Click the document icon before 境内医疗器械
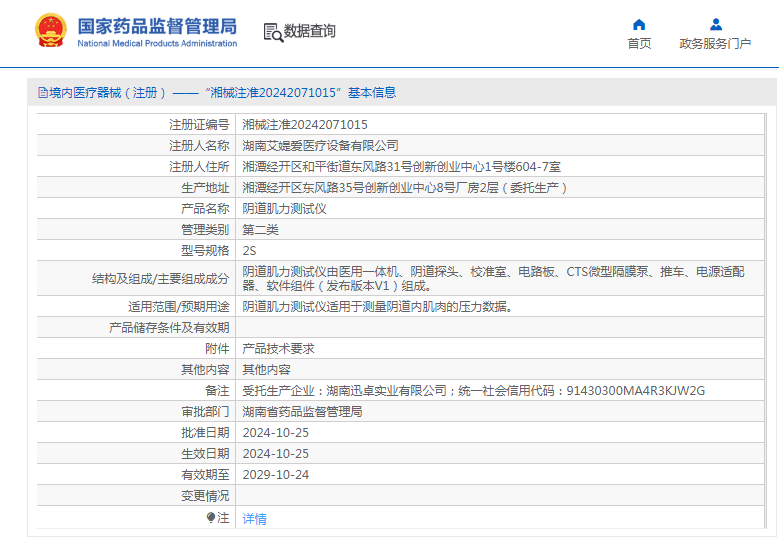779x541 pixels. coord(43,92)
